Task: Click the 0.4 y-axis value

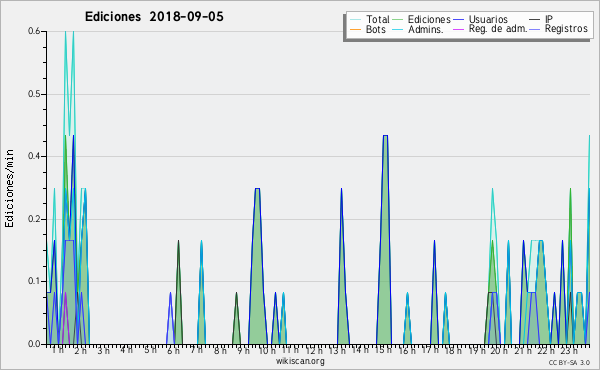Action: [x=34, y=156]
